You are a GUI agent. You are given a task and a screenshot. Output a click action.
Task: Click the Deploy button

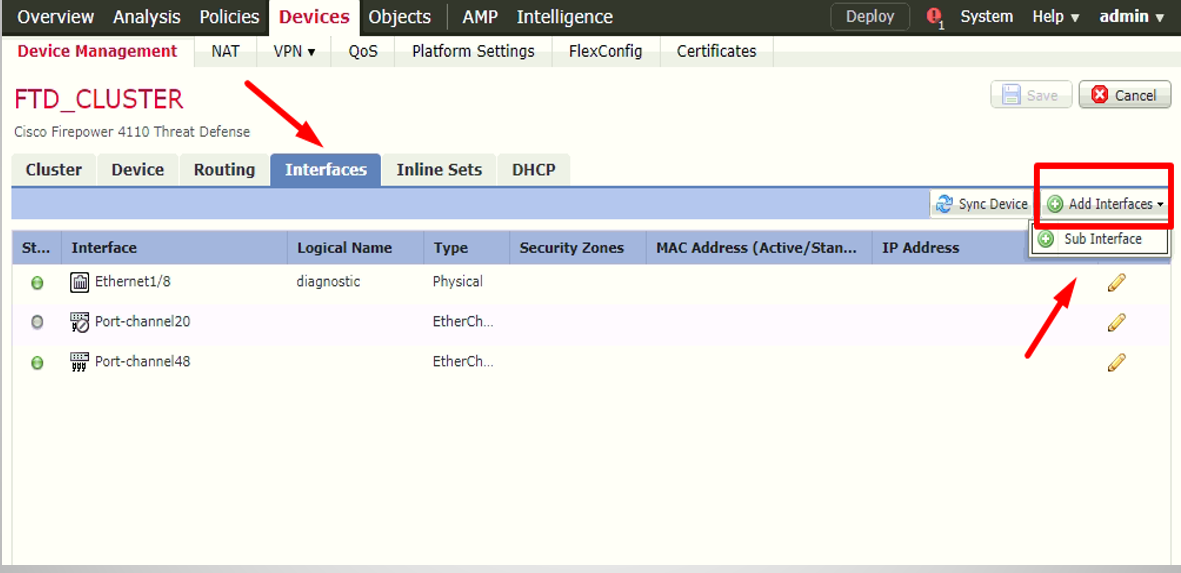(870, 17)
